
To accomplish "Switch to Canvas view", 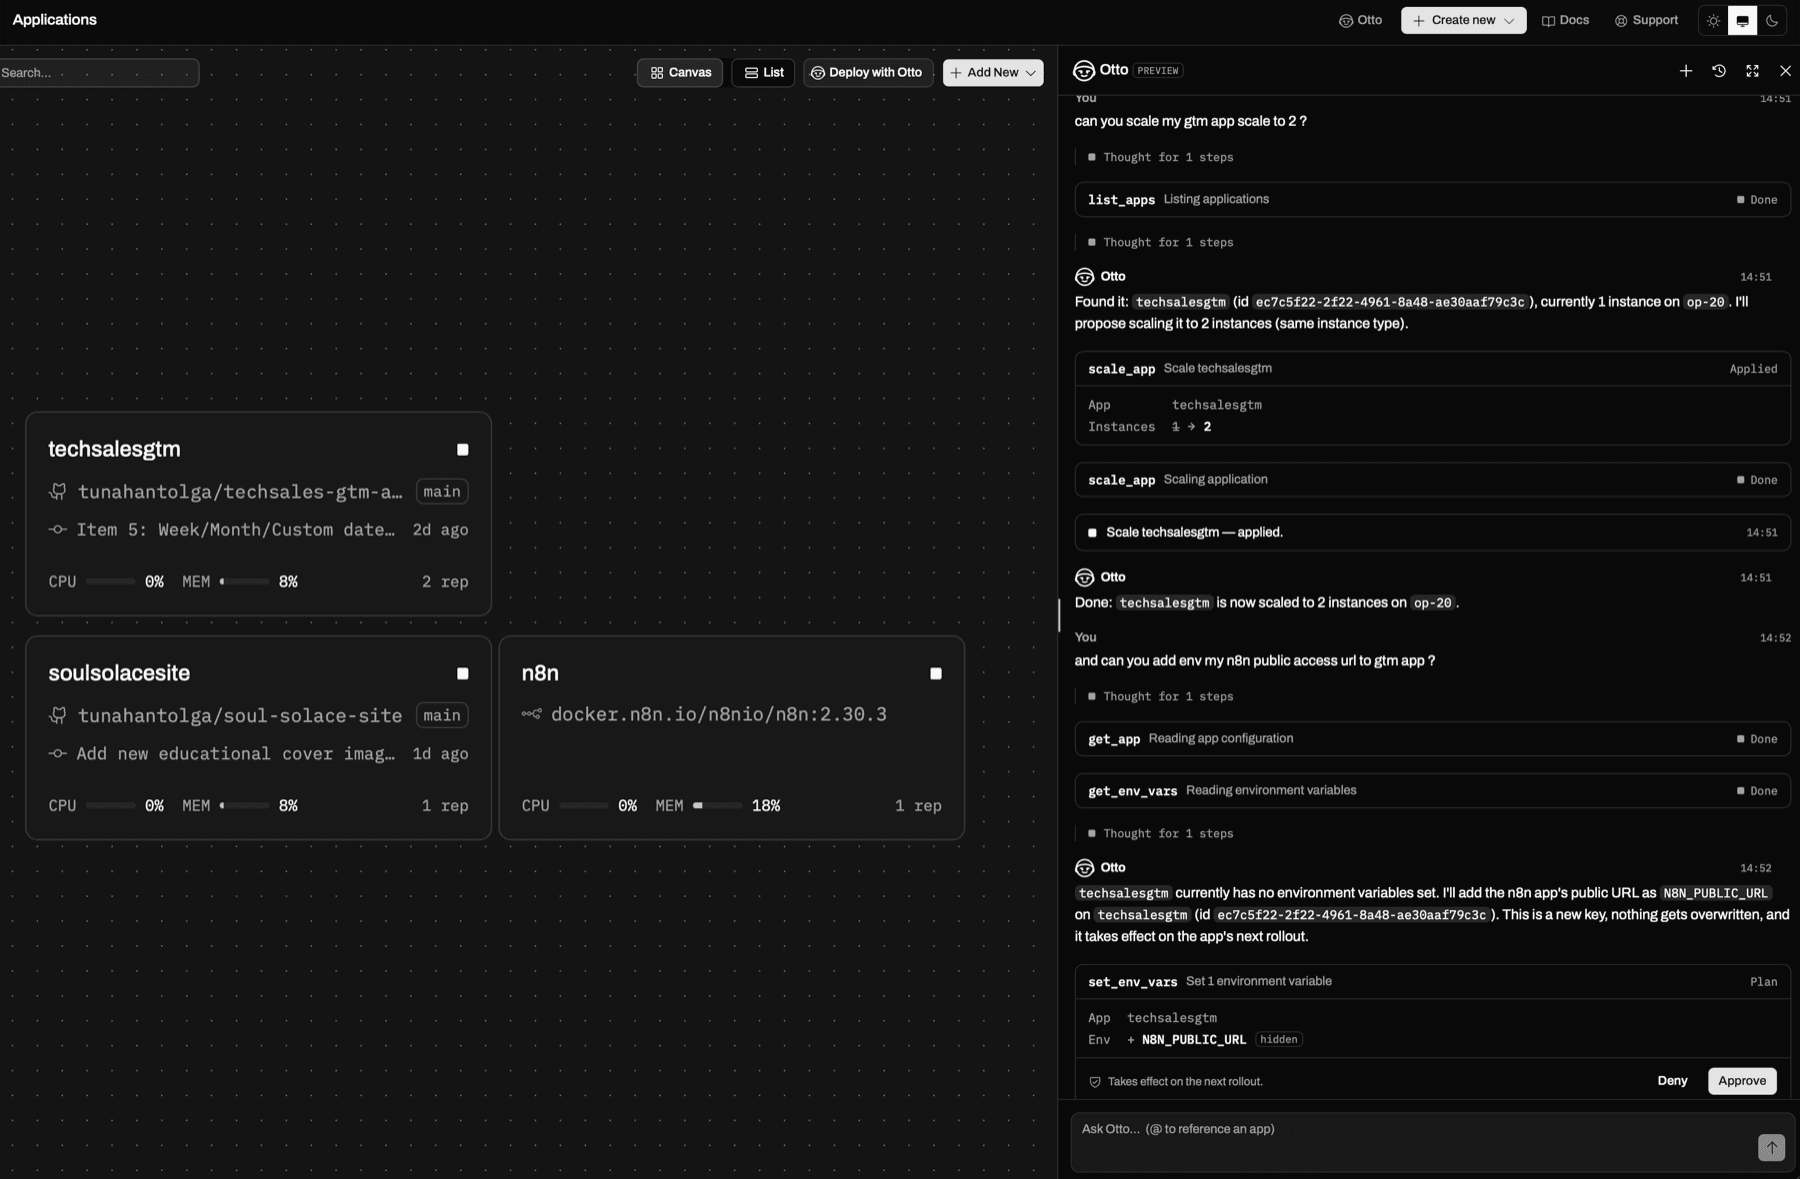I will (680, 73).
